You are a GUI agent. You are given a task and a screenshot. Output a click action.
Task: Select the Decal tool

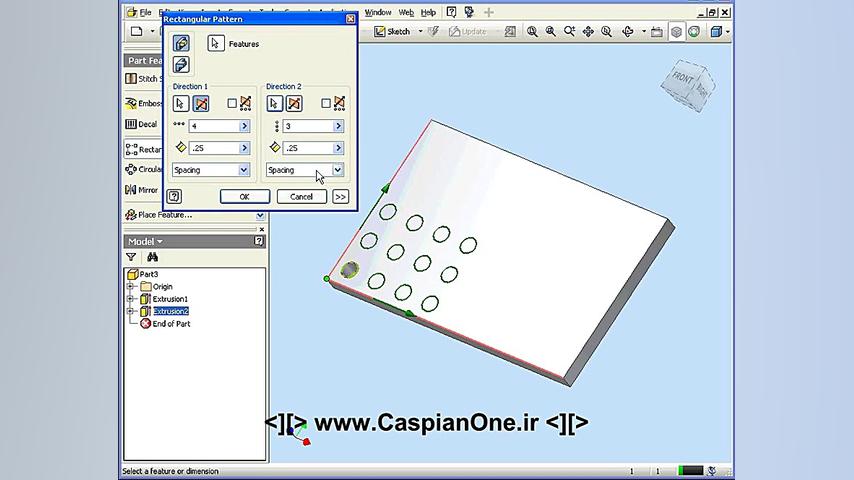tap(141, 124)
